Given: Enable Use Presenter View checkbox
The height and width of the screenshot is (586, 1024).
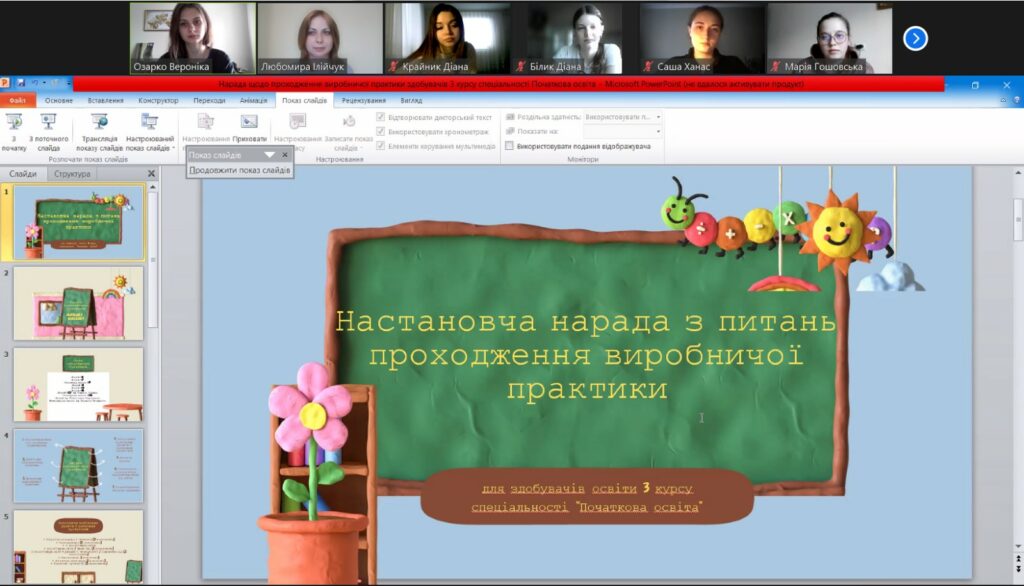Looking at the screenshot, I should pyautogui.click(x=510, y=145).
